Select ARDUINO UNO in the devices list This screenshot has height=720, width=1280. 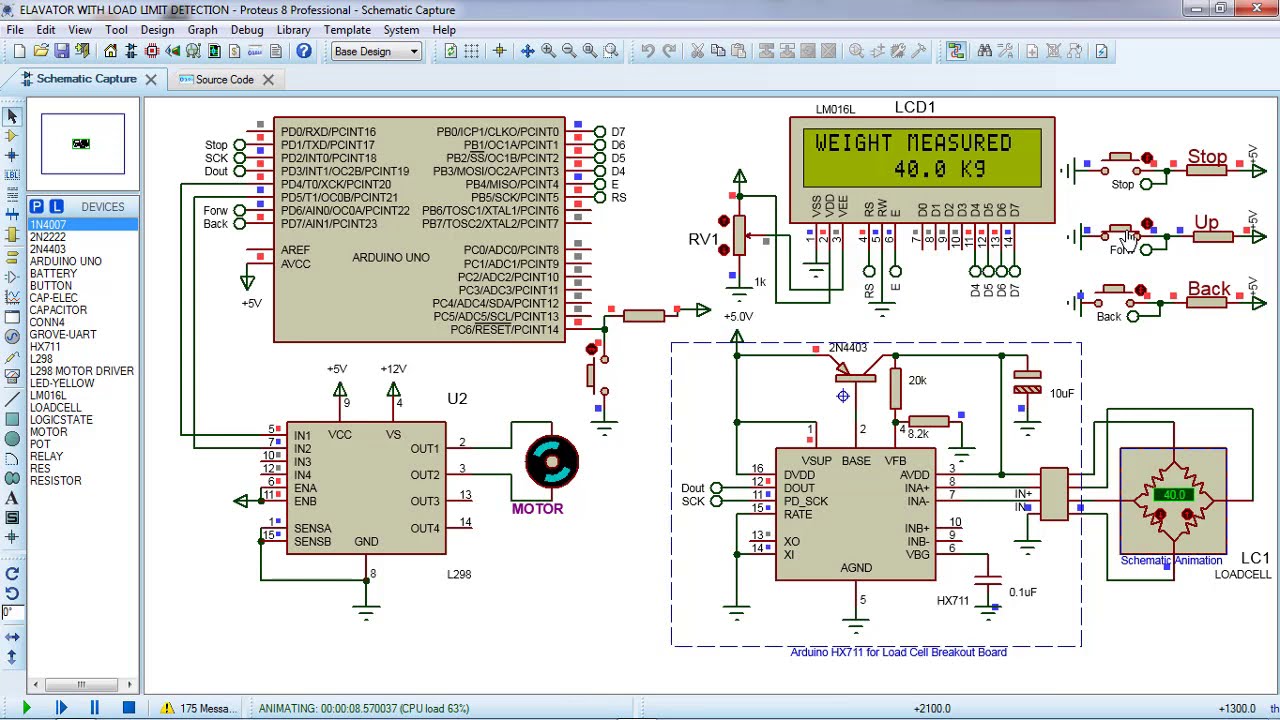65,261
